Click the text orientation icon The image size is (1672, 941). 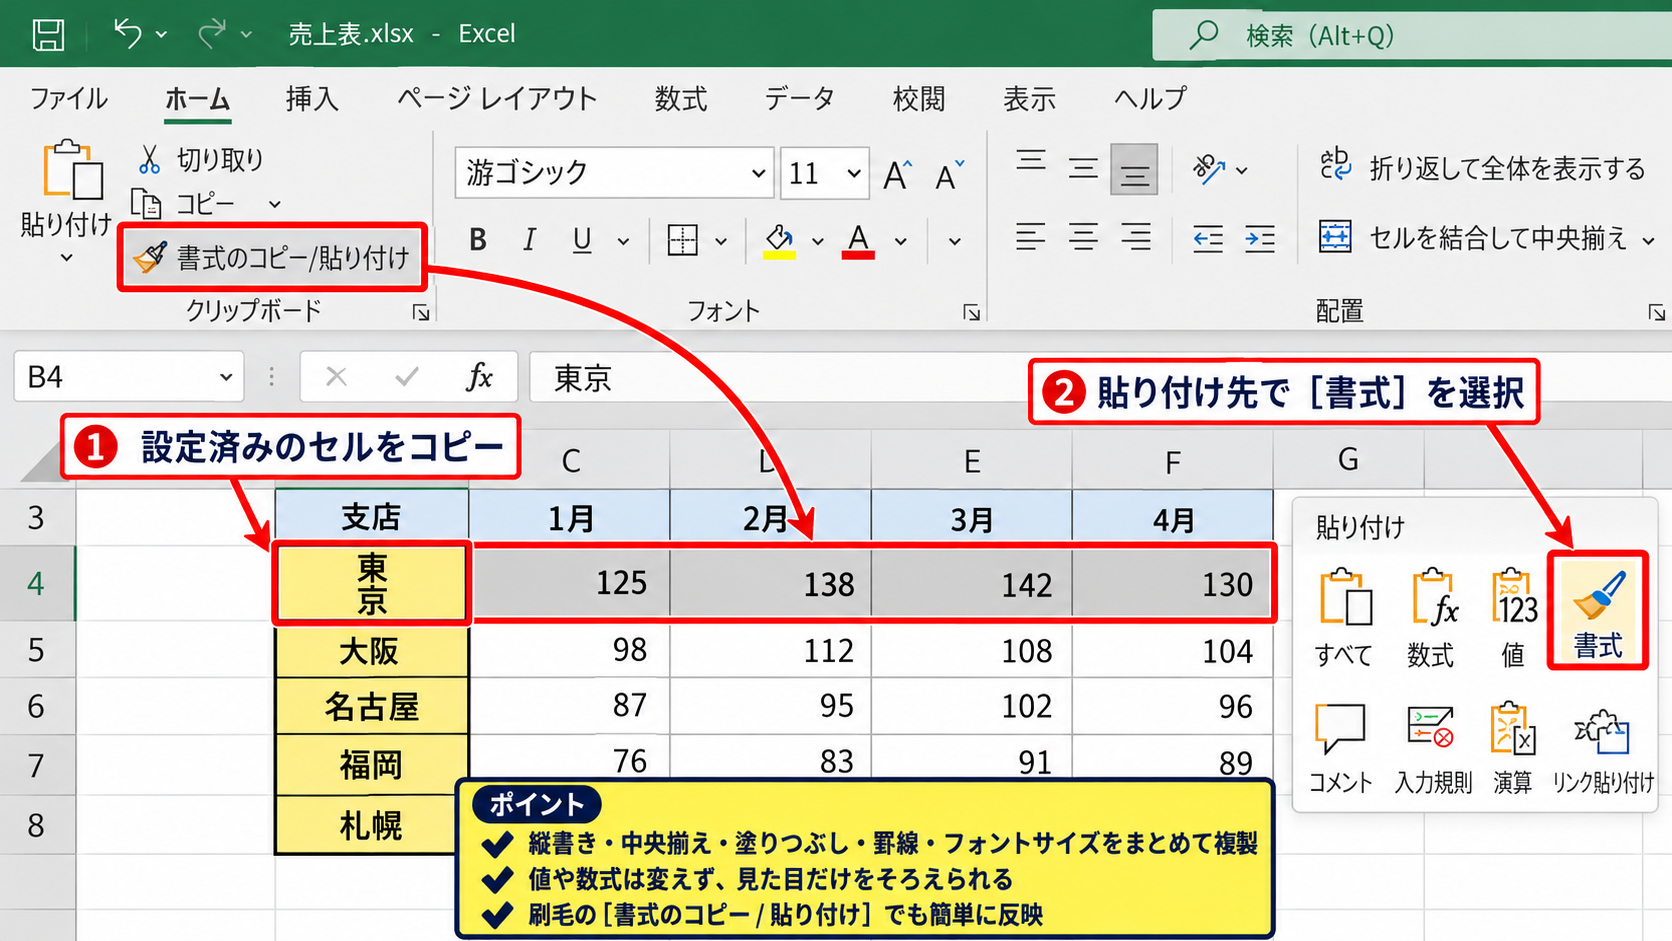(x=1209, y=169)
